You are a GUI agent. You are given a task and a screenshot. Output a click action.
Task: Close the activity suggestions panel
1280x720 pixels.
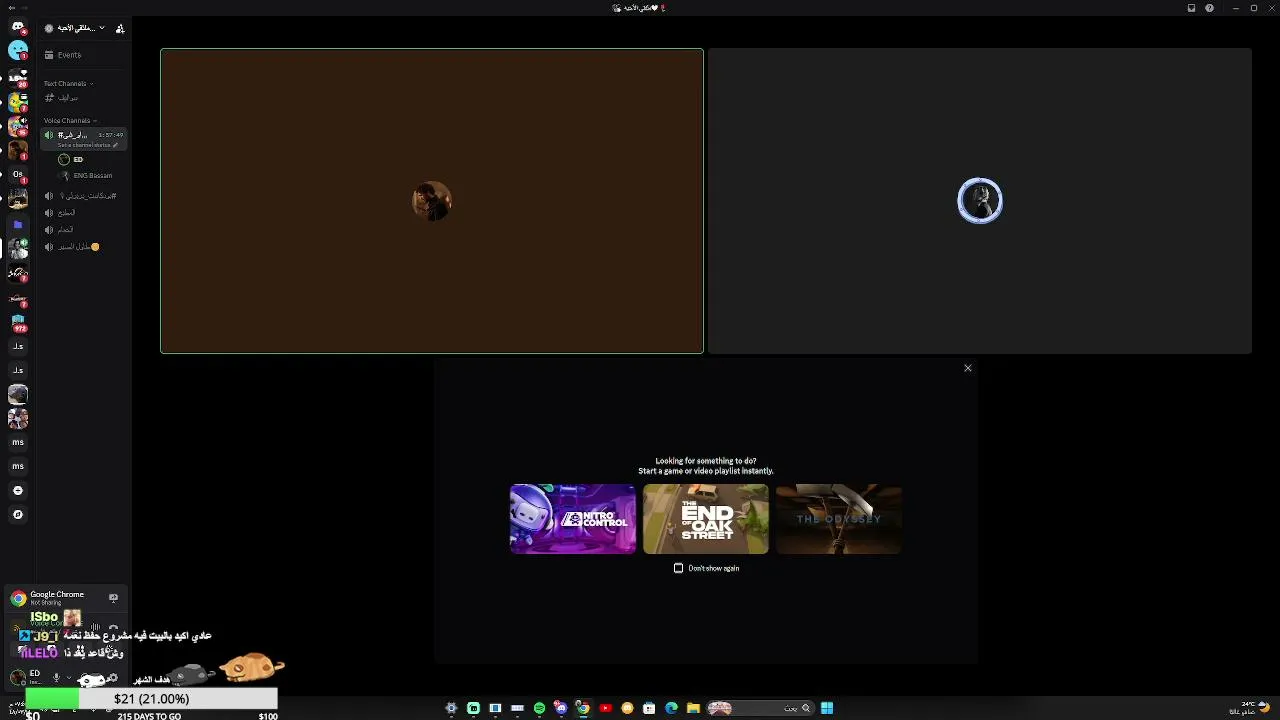click(968, 368)
